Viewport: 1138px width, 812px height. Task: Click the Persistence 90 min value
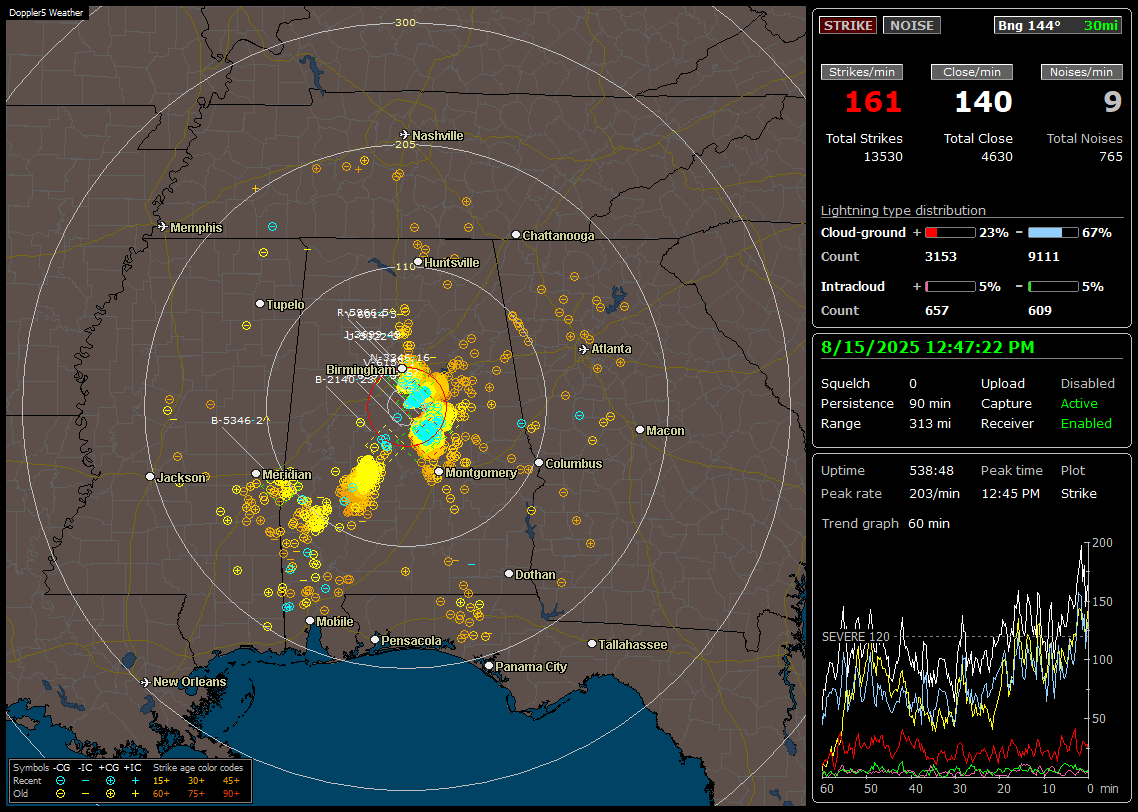[930, 403]
